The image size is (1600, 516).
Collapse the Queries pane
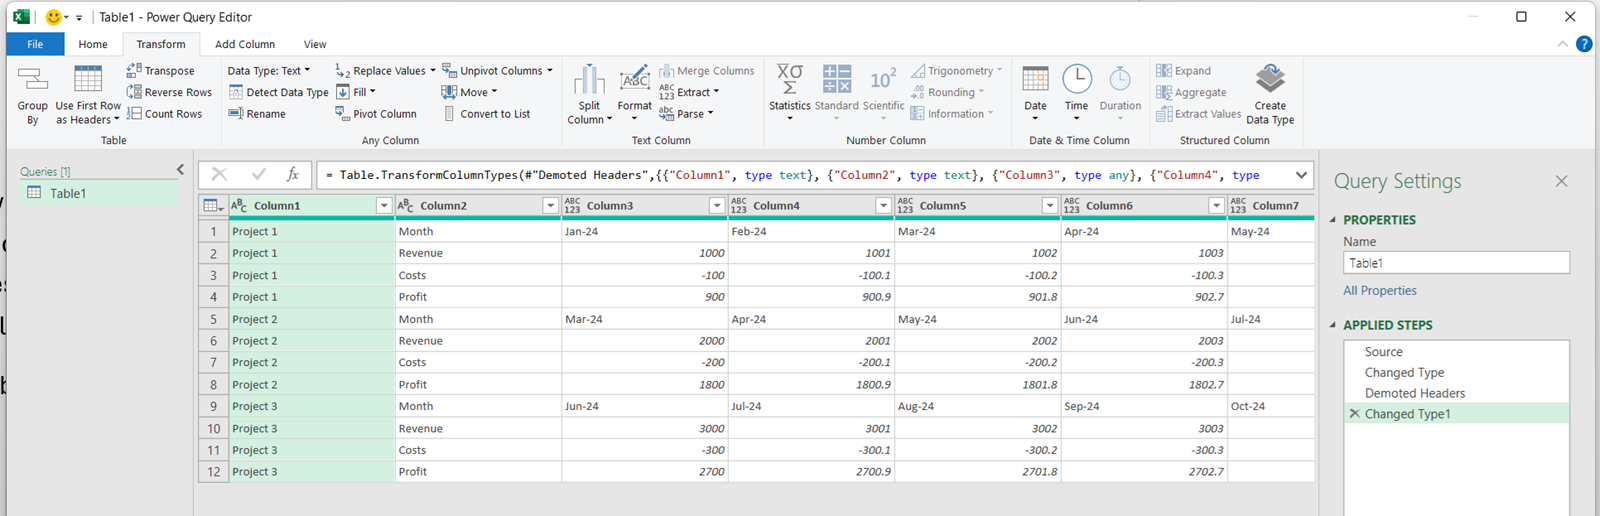pyautogui.click(x=180, y=170)
